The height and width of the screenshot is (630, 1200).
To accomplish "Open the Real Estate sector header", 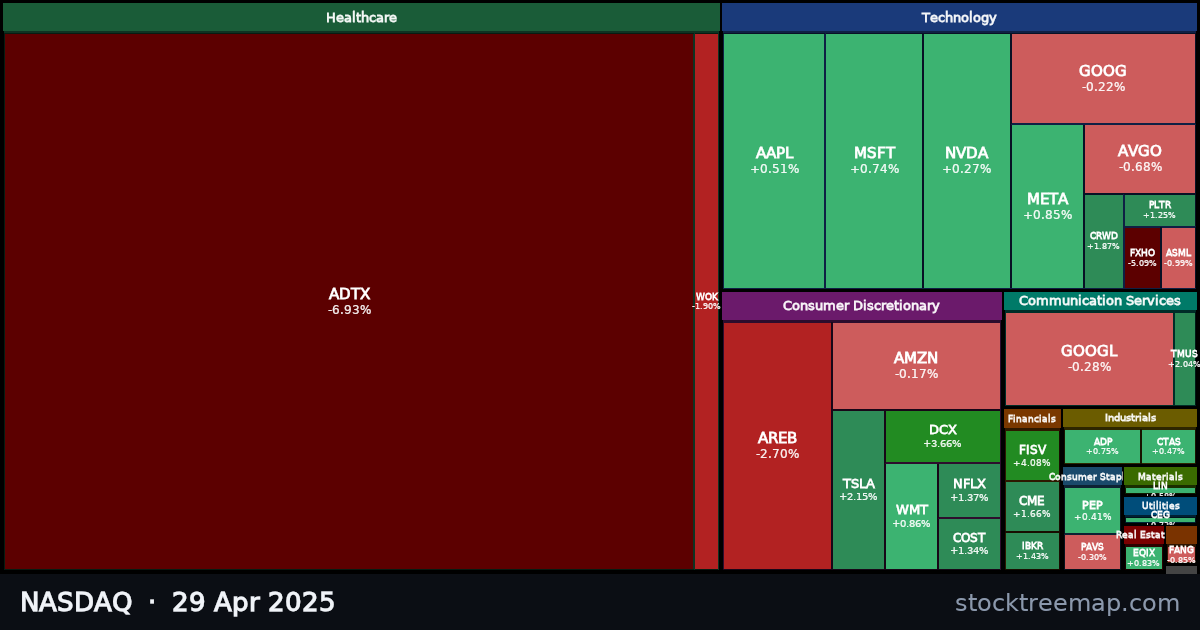I will click(1143, 535).
